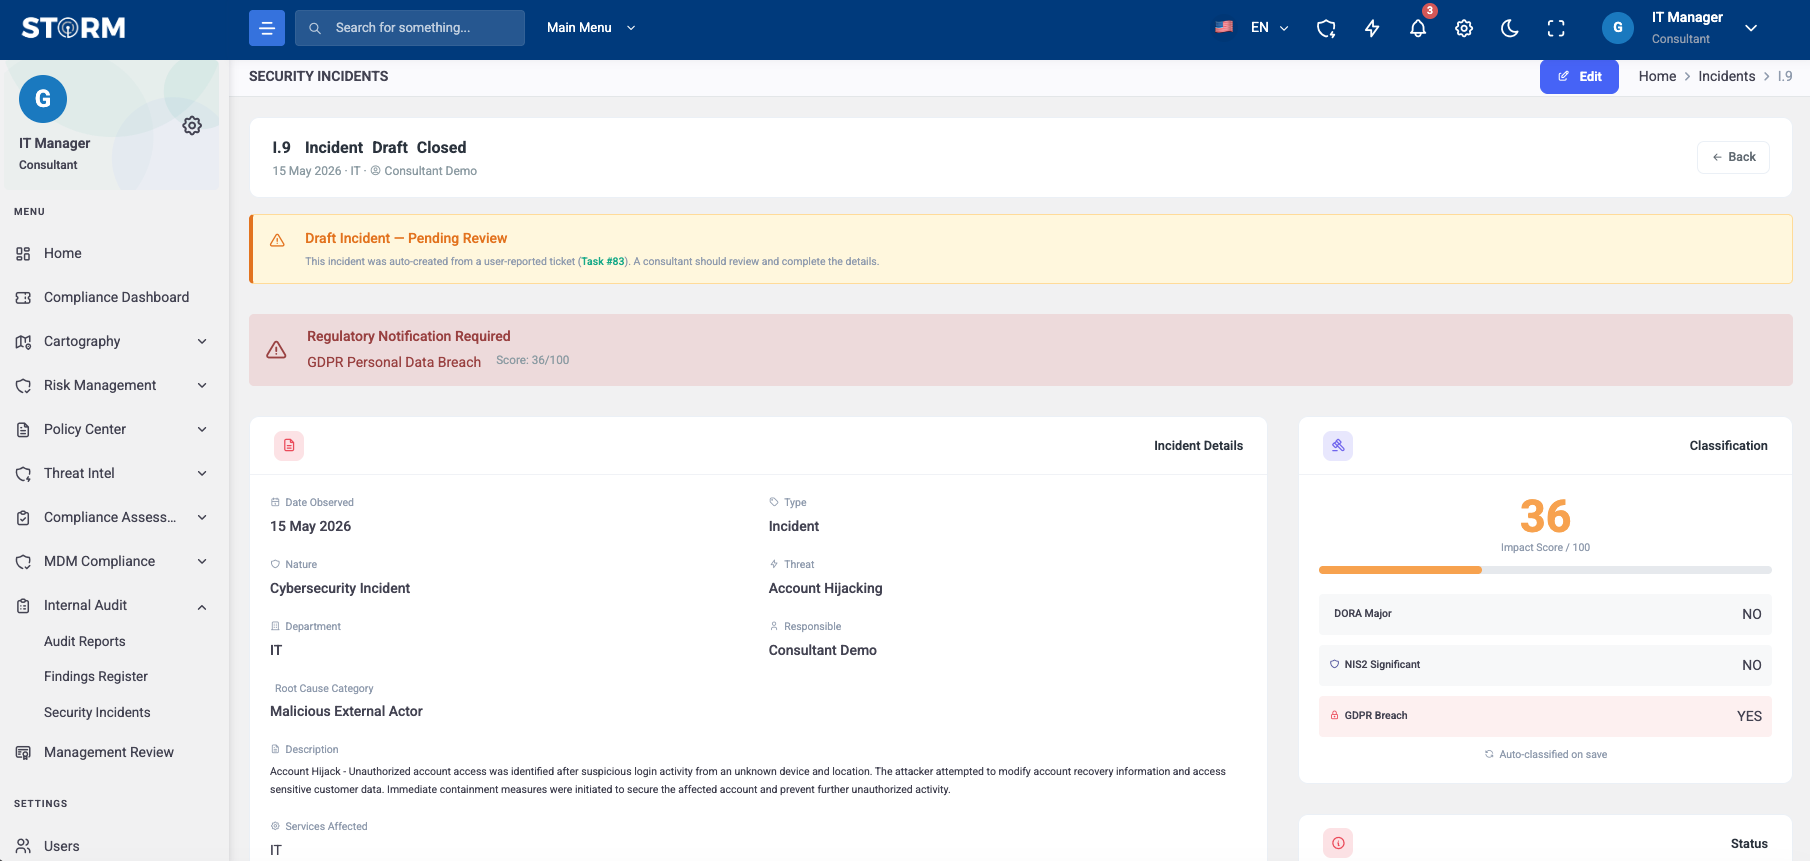Viewport: 1810px width, 861px height.
Task: Click the Regulatory Notification warning triangle icon
Action: click(x=277, y=350)
